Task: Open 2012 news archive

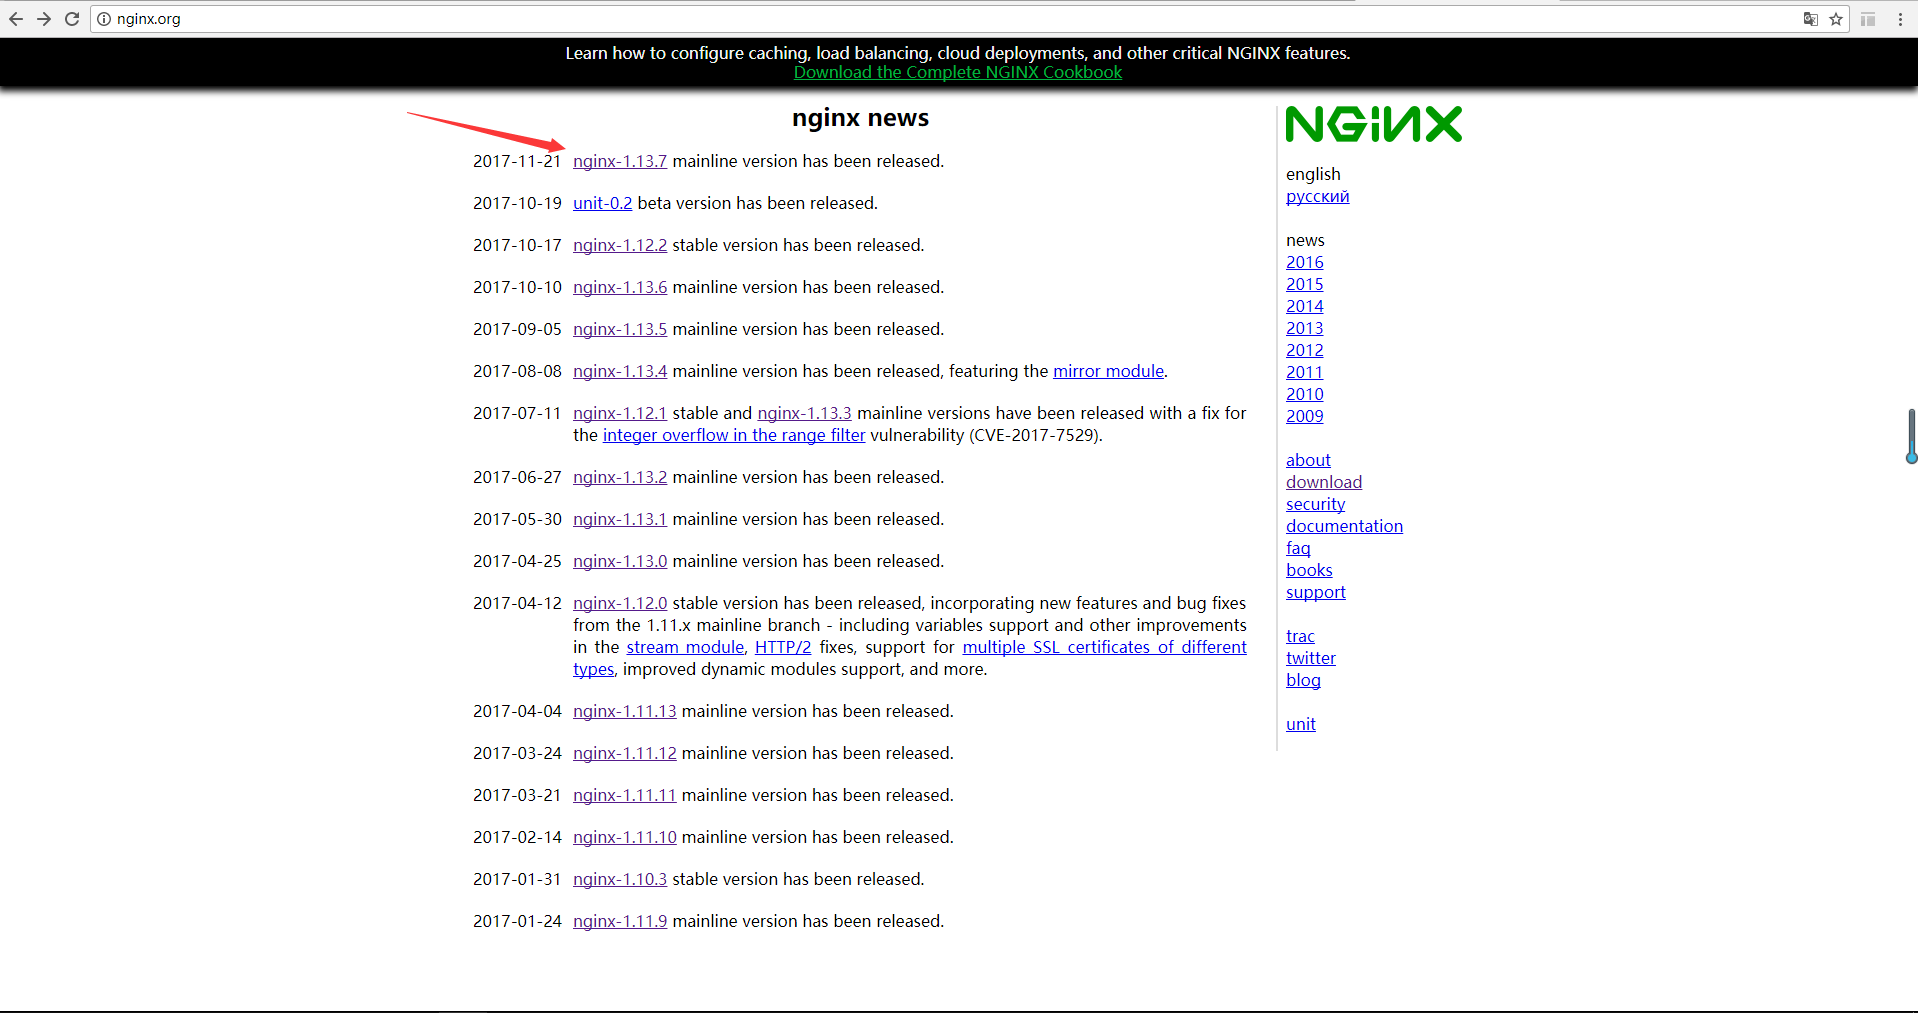Action: [1304, 350]
